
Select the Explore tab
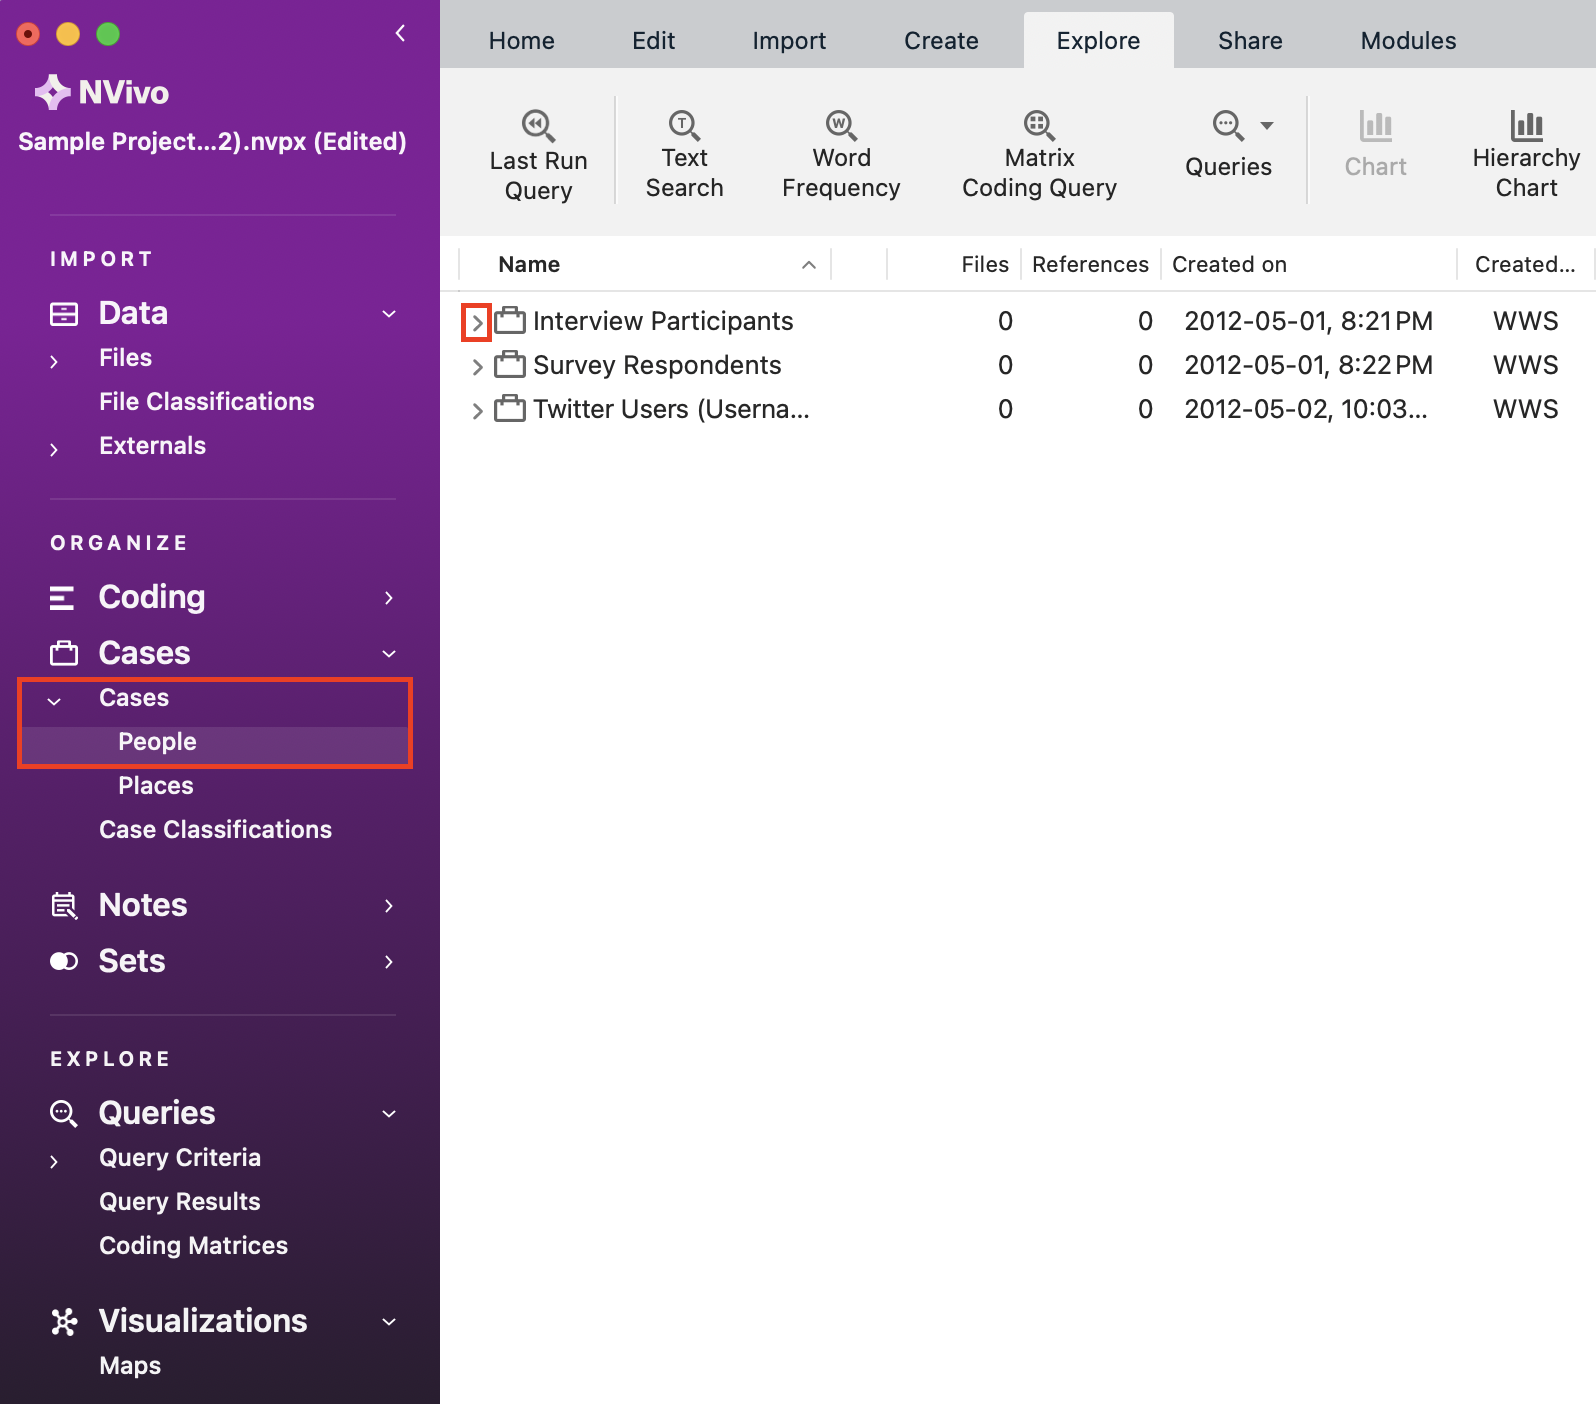coord(1098,40)
